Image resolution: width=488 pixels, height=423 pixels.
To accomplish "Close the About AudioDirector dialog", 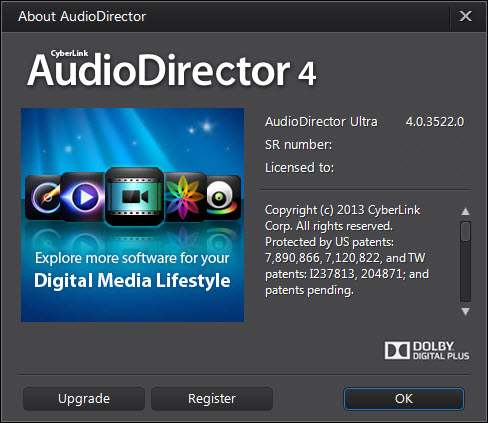I will tap(466, 16).
